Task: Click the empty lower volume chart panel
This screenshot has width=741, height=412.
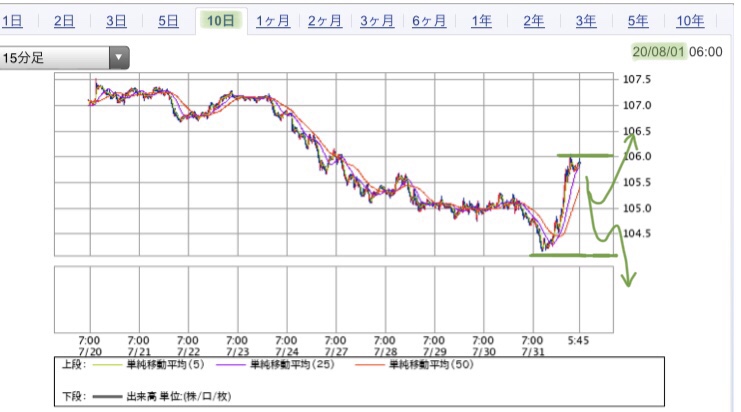Action: click(x=334, y=300)
